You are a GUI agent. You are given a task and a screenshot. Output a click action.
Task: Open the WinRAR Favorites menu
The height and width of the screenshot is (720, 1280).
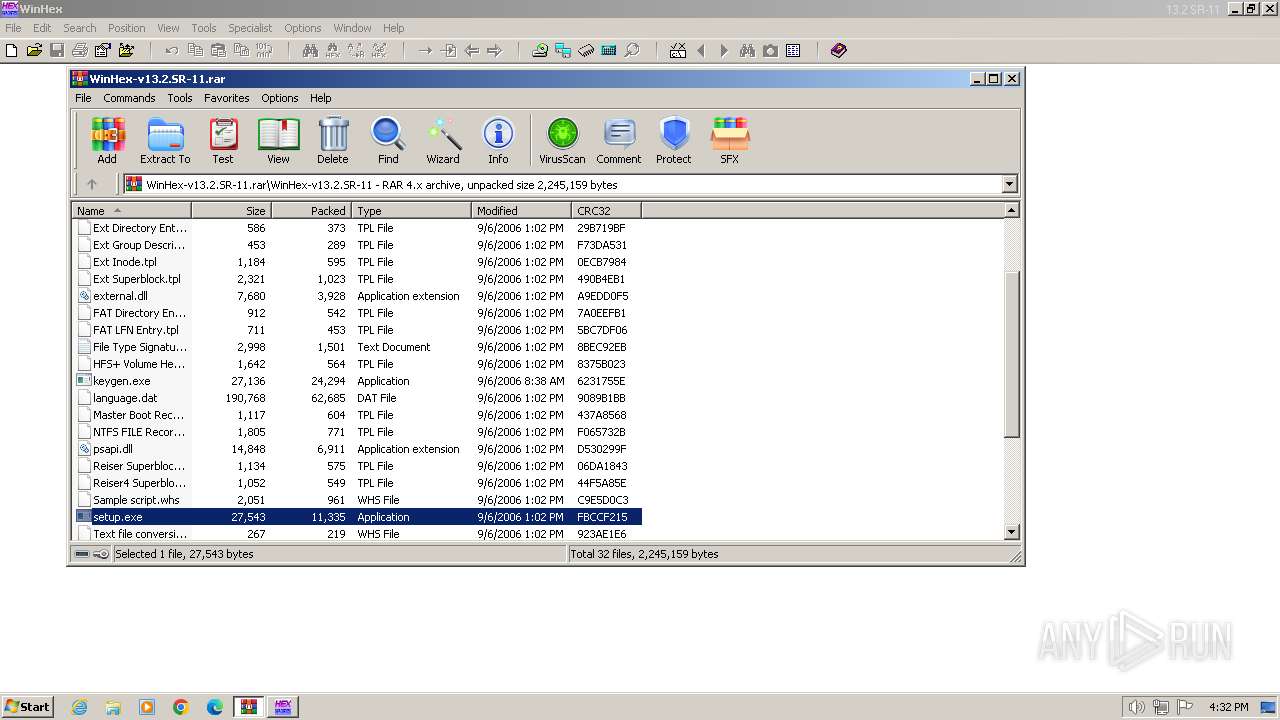click(x=227, y=98)
